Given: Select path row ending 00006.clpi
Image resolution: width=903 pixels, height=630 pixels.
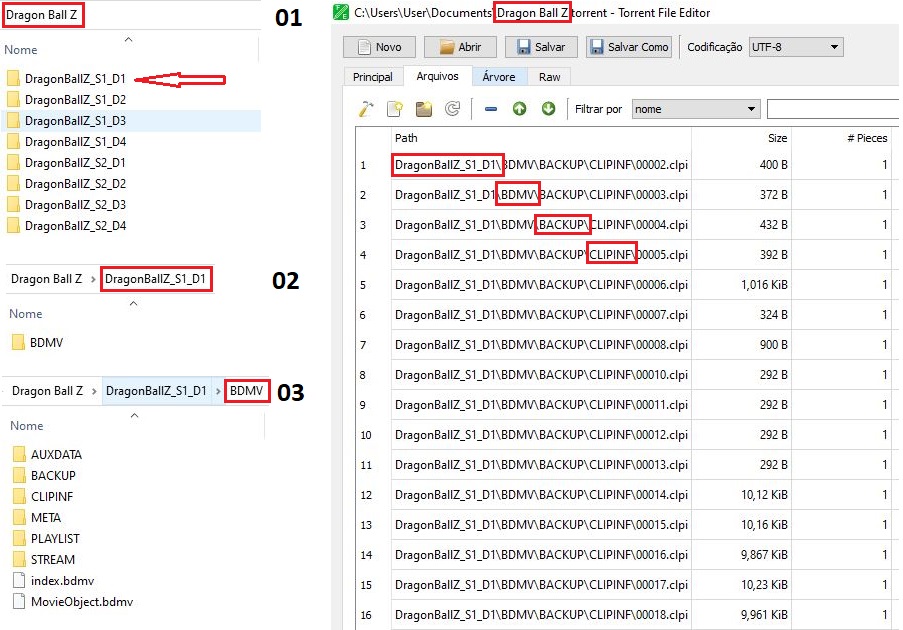Looking at the screenshot, I should click(541, 285).
